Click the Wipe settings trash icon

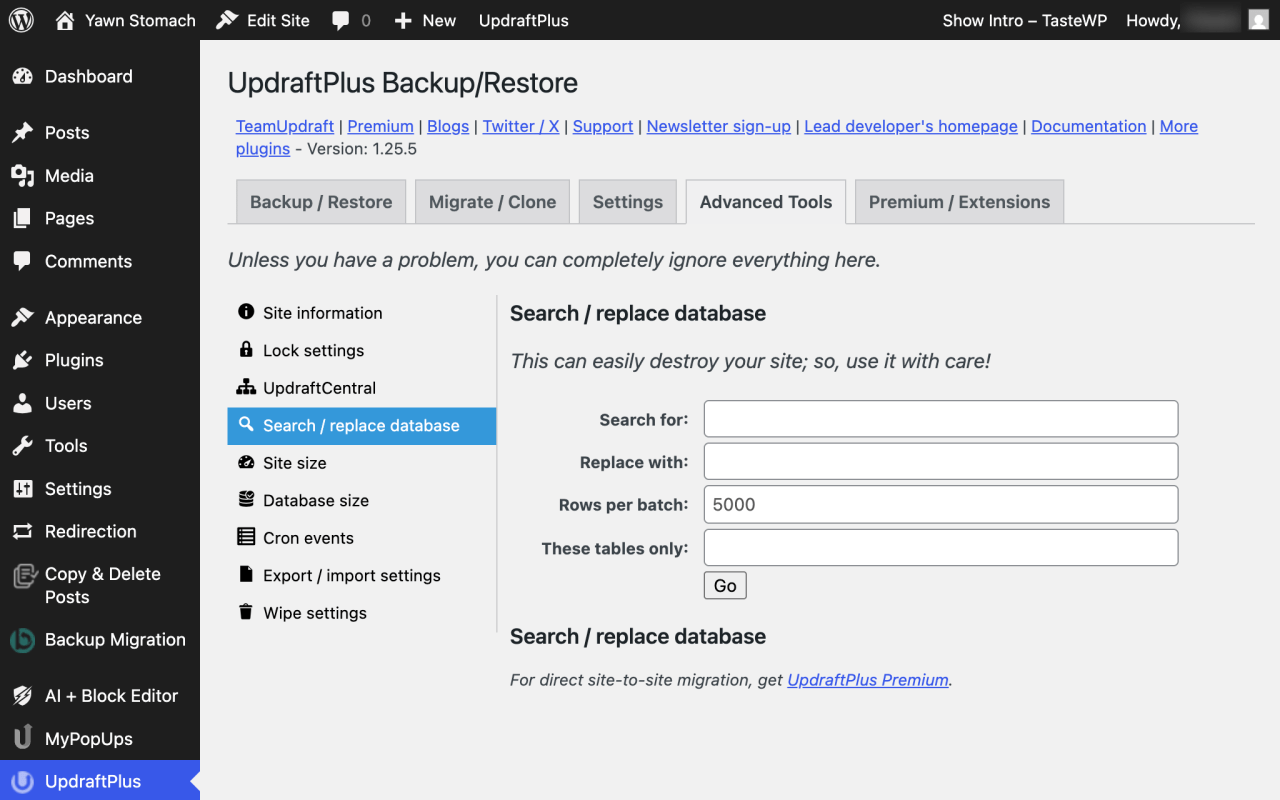[x=246, y=612]
